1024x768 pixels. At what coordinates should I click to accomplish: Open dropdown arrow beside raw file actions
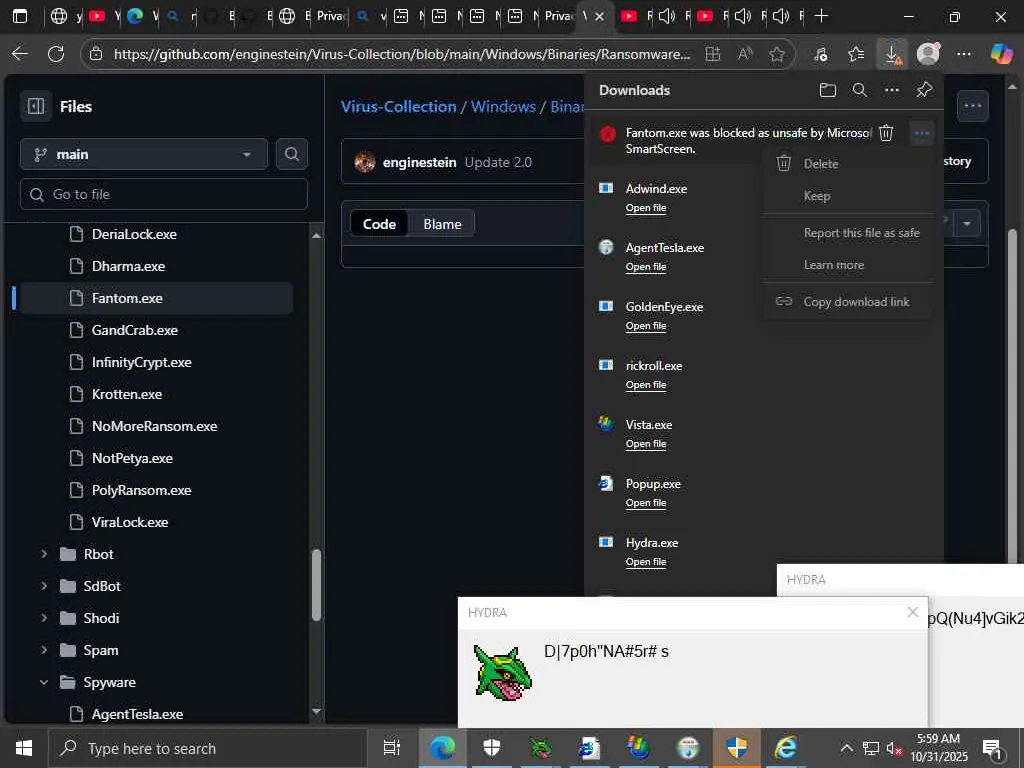[x=967, y=223]
